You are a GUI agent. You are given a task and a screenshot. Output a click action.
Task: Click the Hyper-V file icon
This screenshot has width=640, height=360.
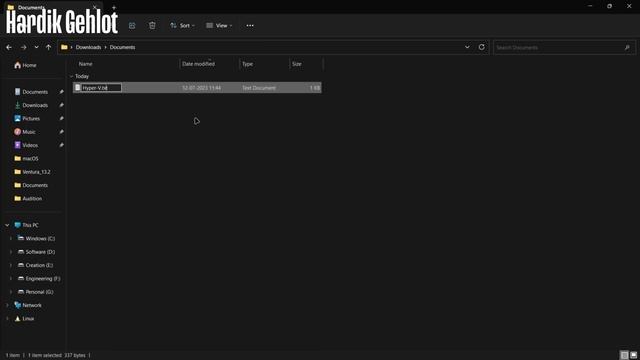pyautogui.click(x=78, y=87)
